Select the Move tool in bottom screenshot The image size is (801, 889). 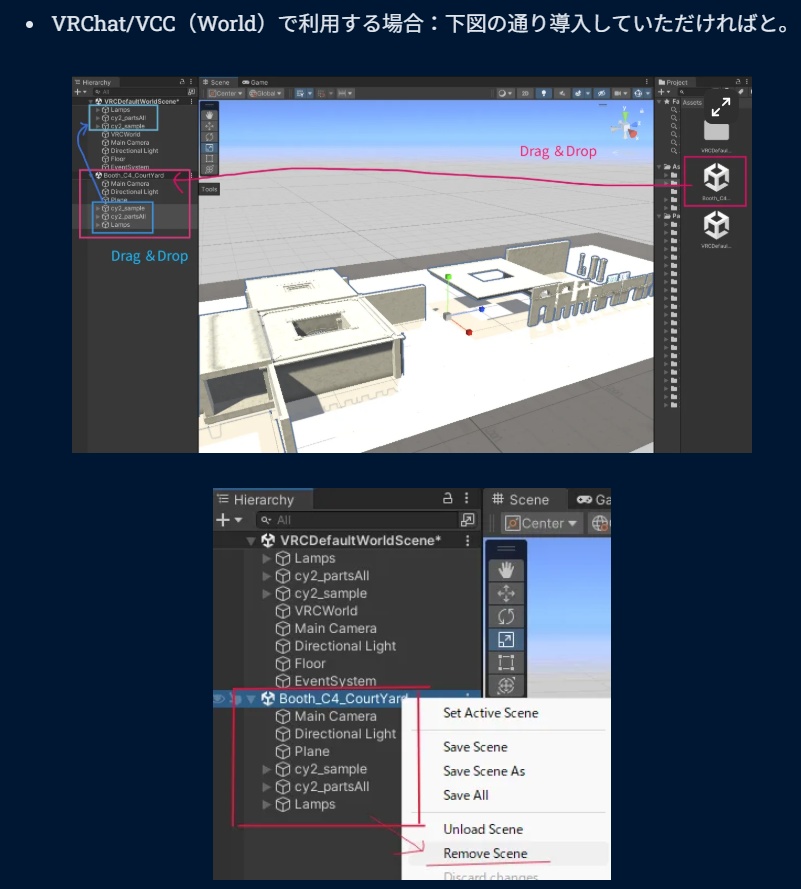(506, 593)
